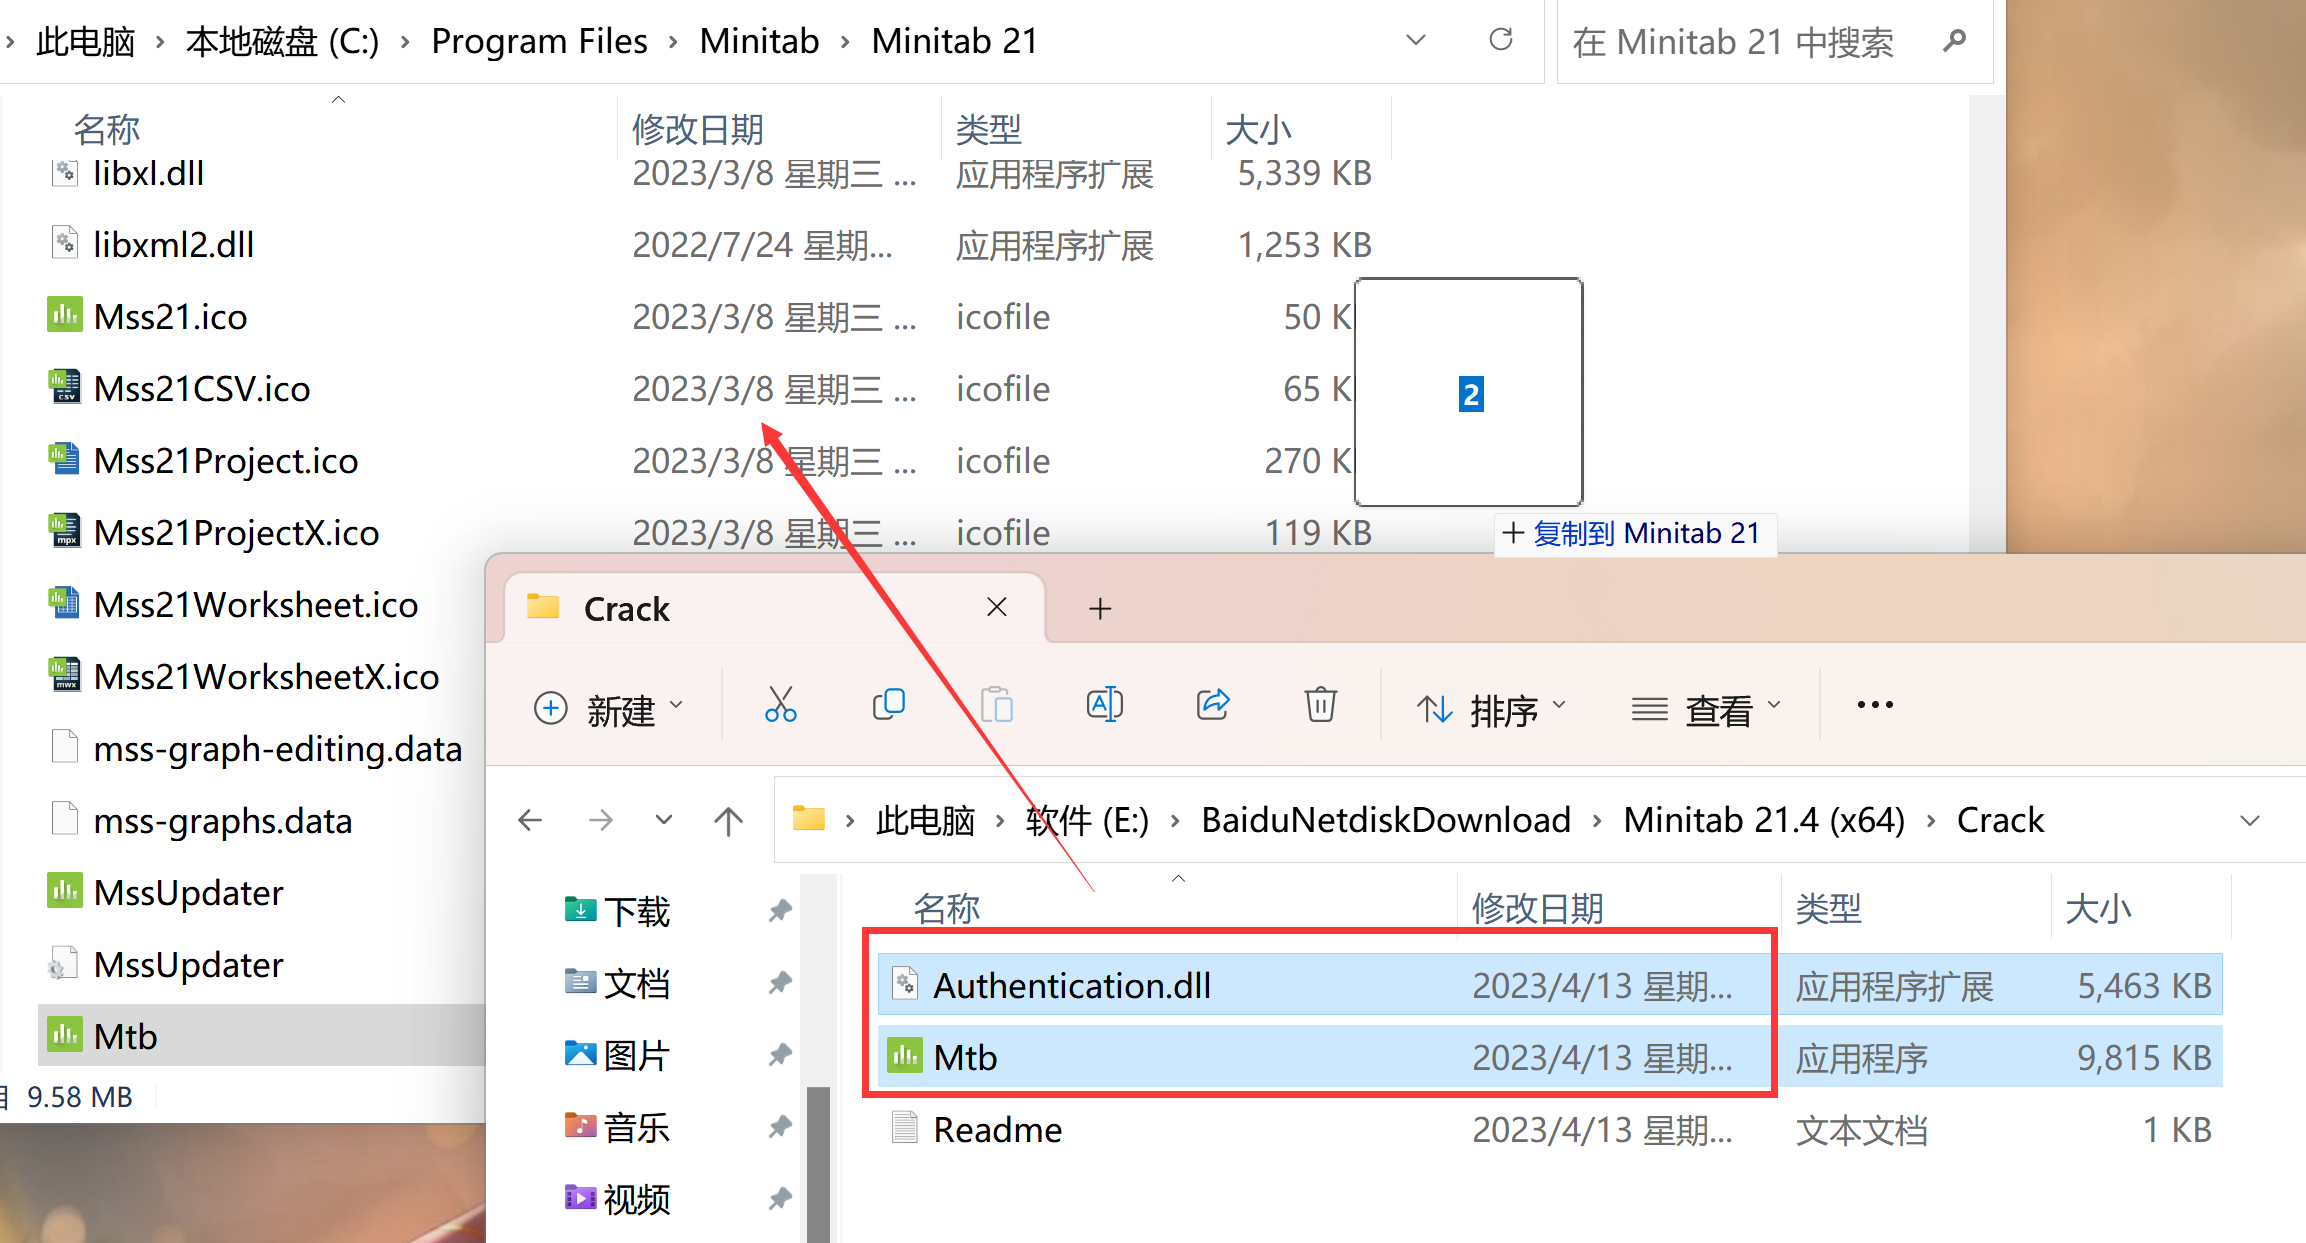Select the Mtb row in Minitab 21 folder

point(262,1035)
